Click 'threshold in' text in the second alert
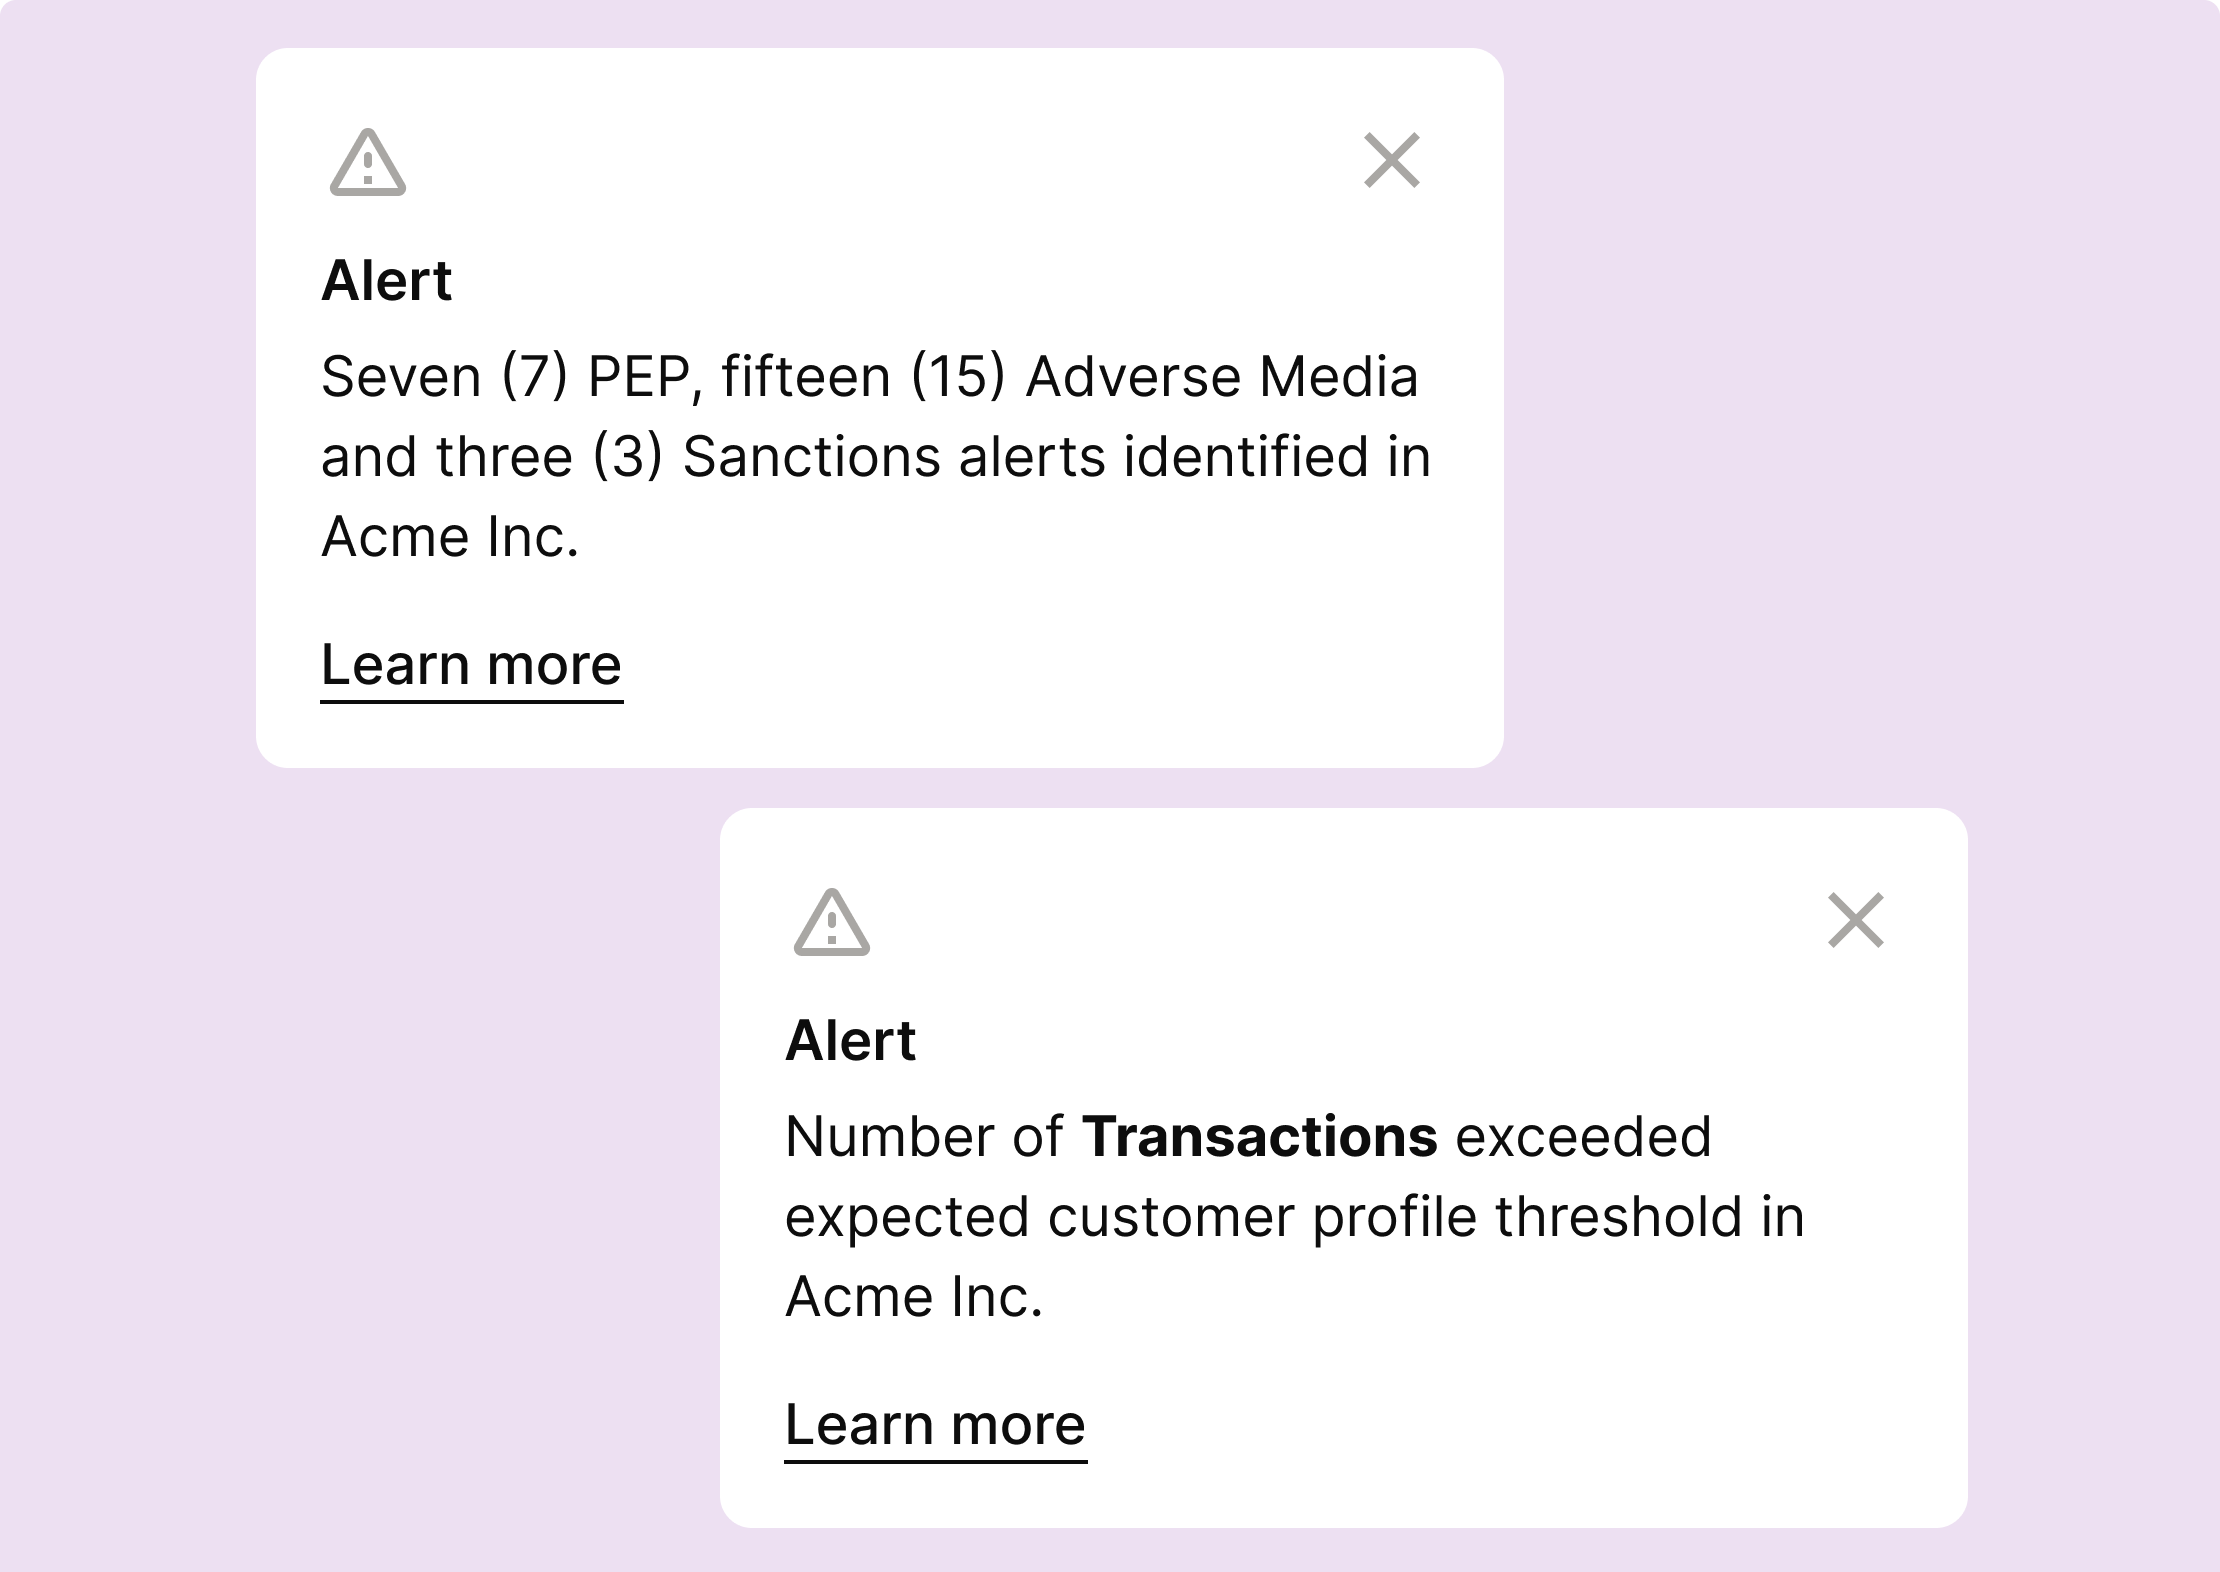2220x1572 pixels. coord(1650,1217)
